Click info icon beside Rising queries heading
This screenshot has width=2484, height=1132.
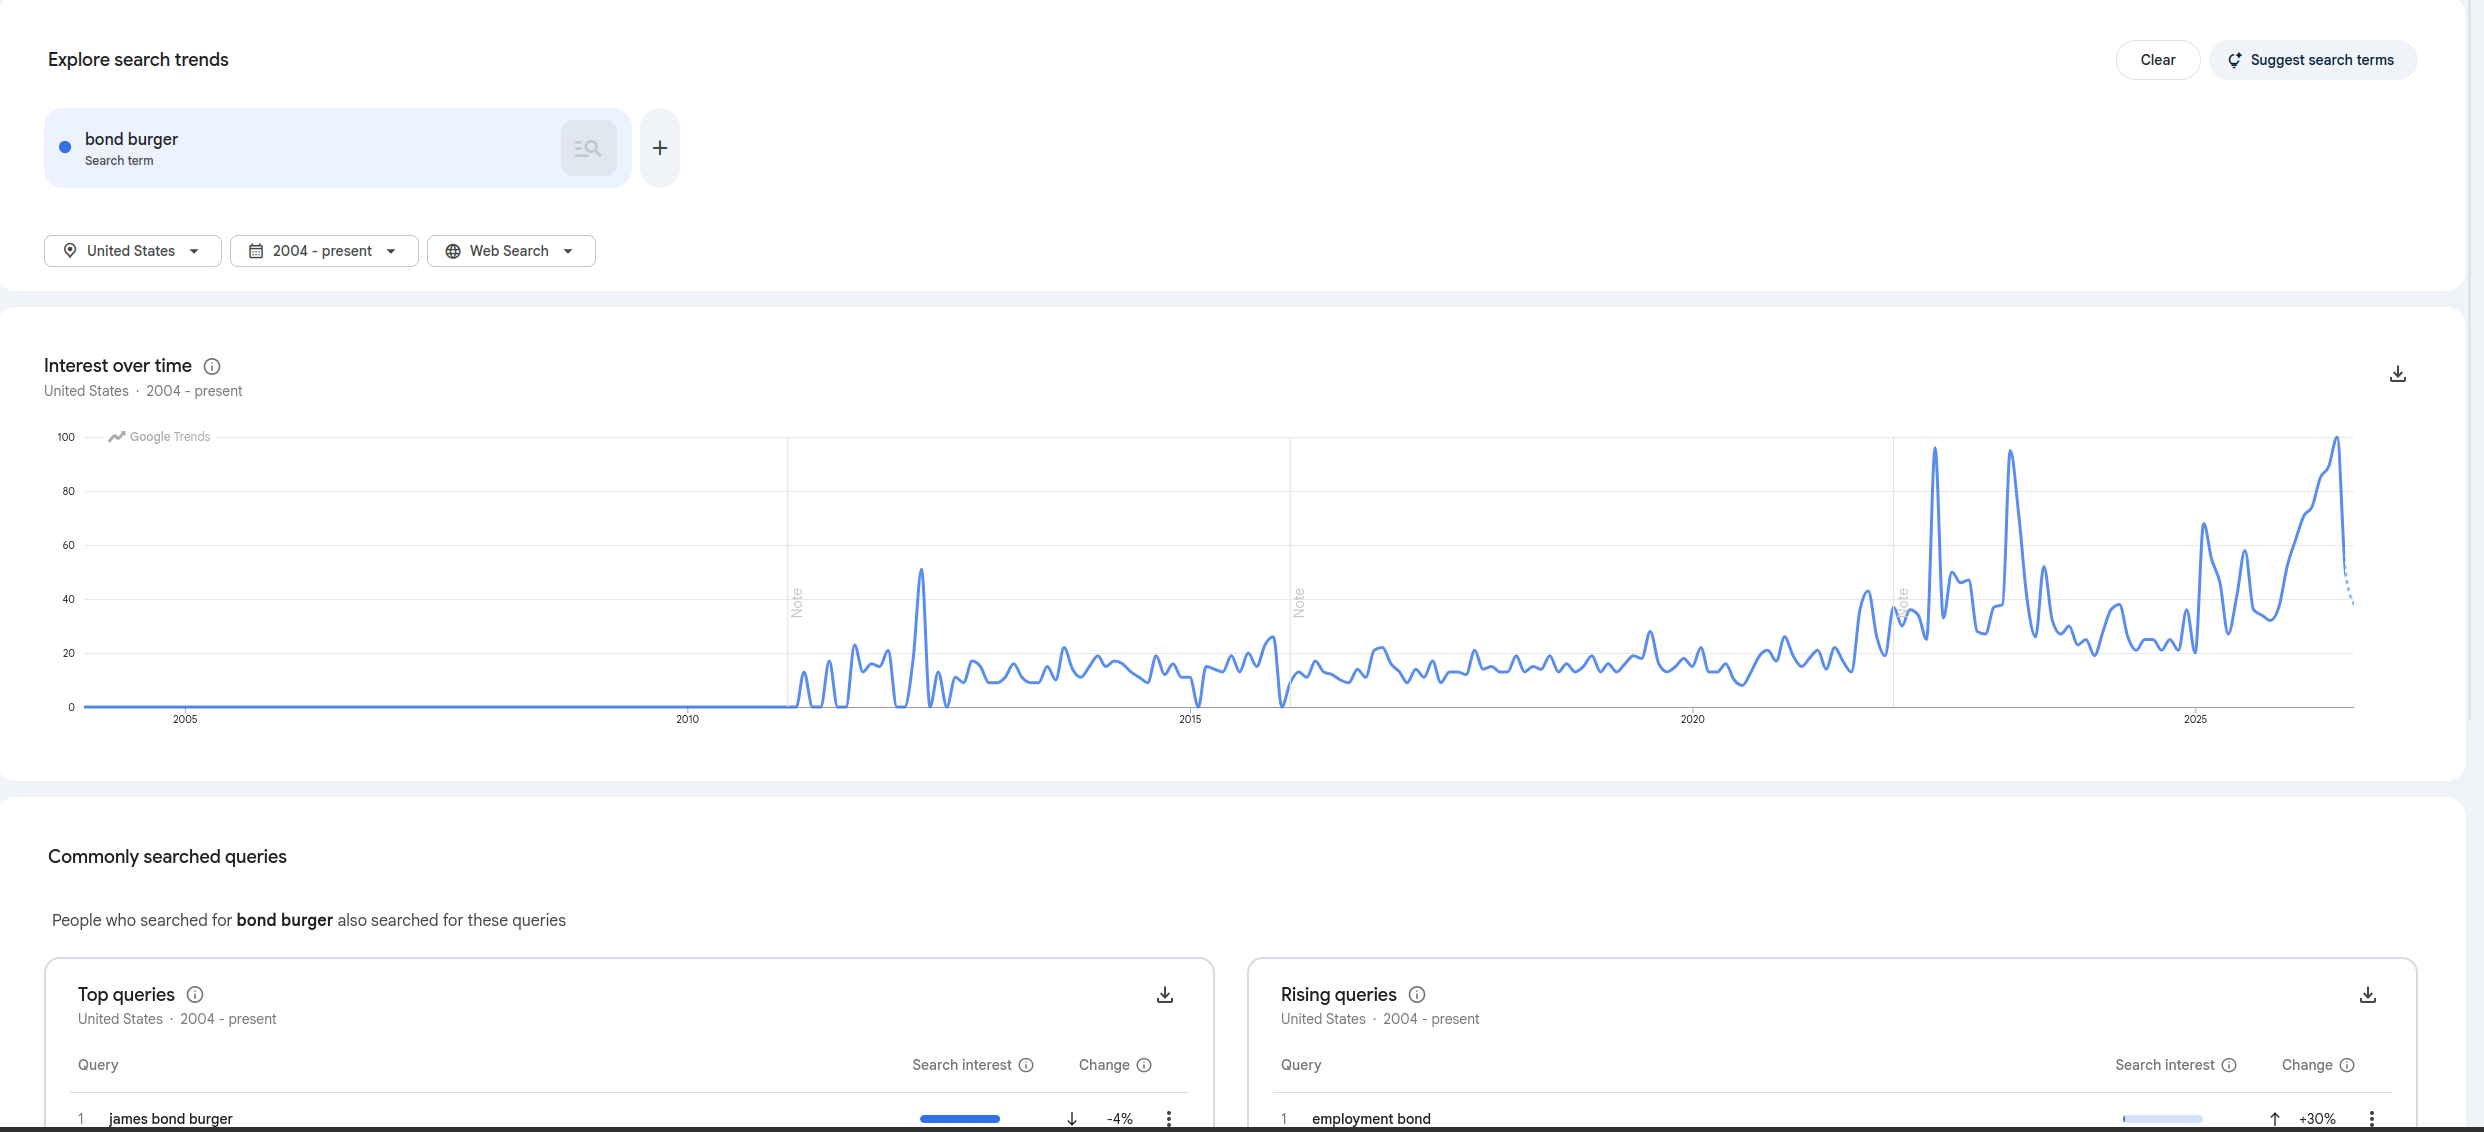pos(1417,995)
